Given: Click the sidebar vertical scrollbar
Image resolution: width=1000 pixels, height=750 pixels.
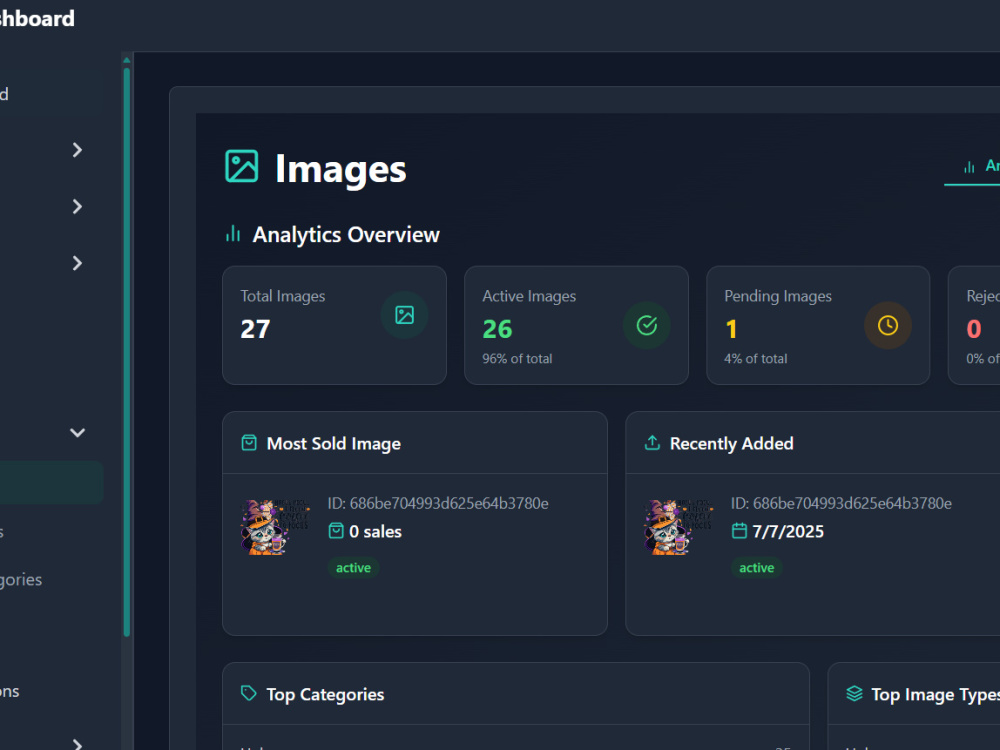Looking at the screenshot, I should 127,351.
